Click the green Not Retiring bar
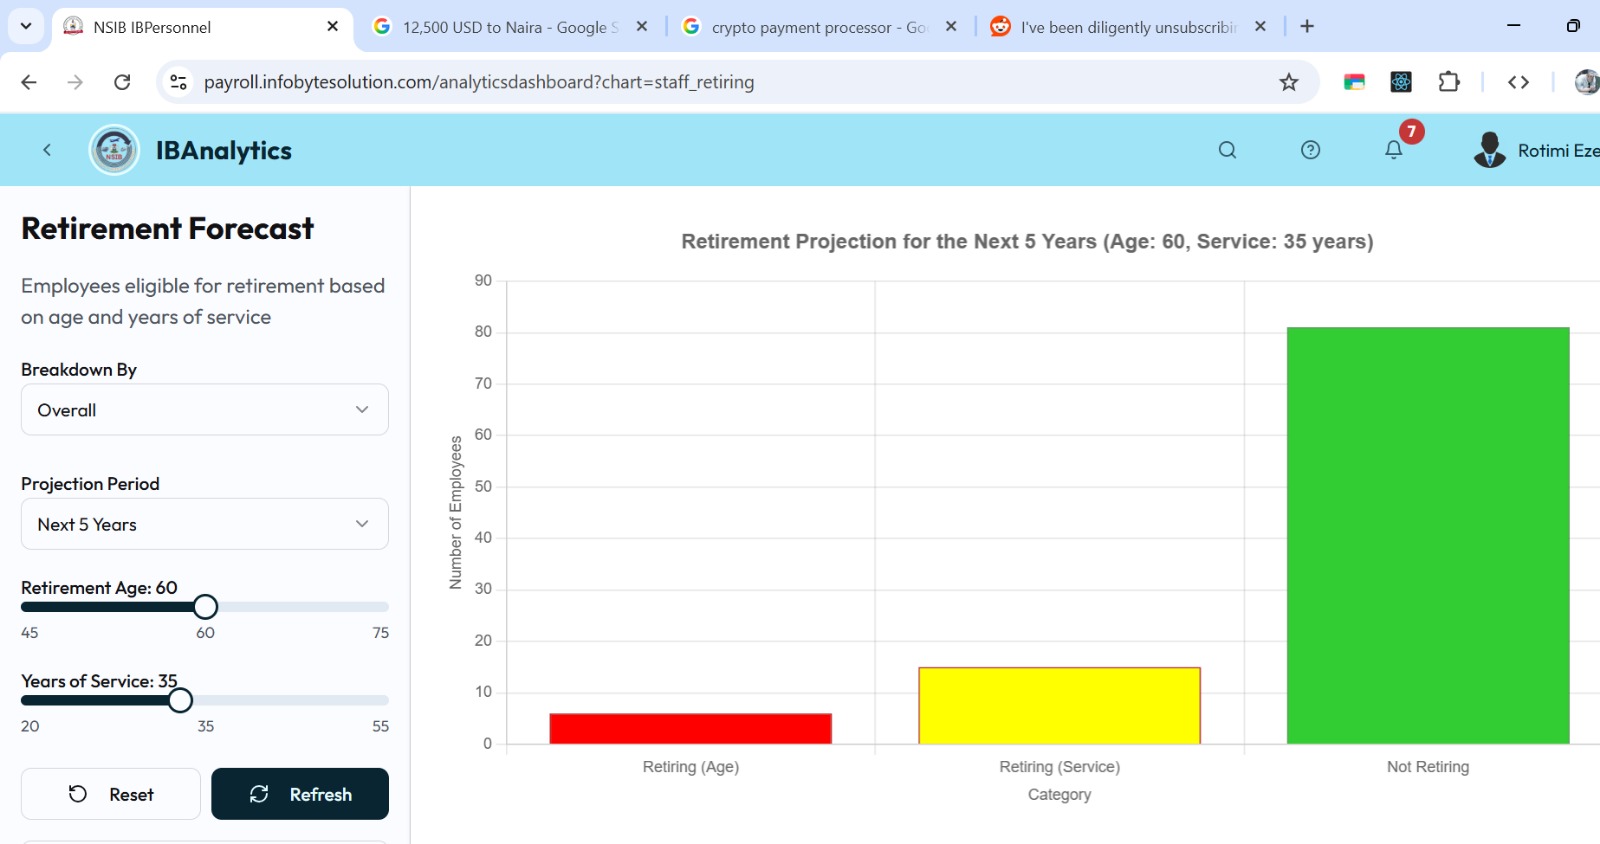1600x844 pixels. tap(1428, 536)
